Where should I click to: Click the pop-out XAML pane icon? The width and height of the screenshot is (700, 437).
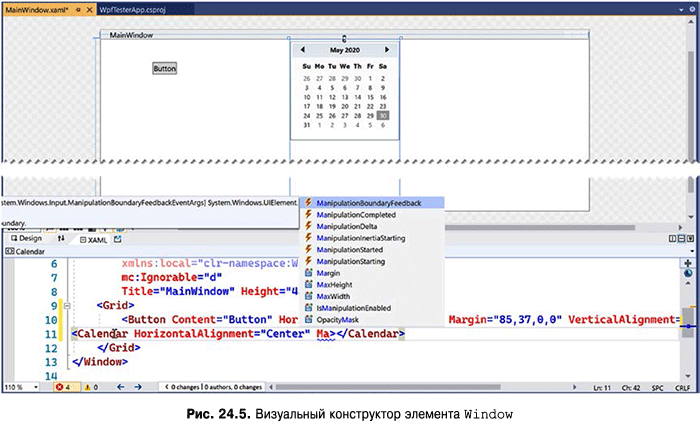click(117, 239)
